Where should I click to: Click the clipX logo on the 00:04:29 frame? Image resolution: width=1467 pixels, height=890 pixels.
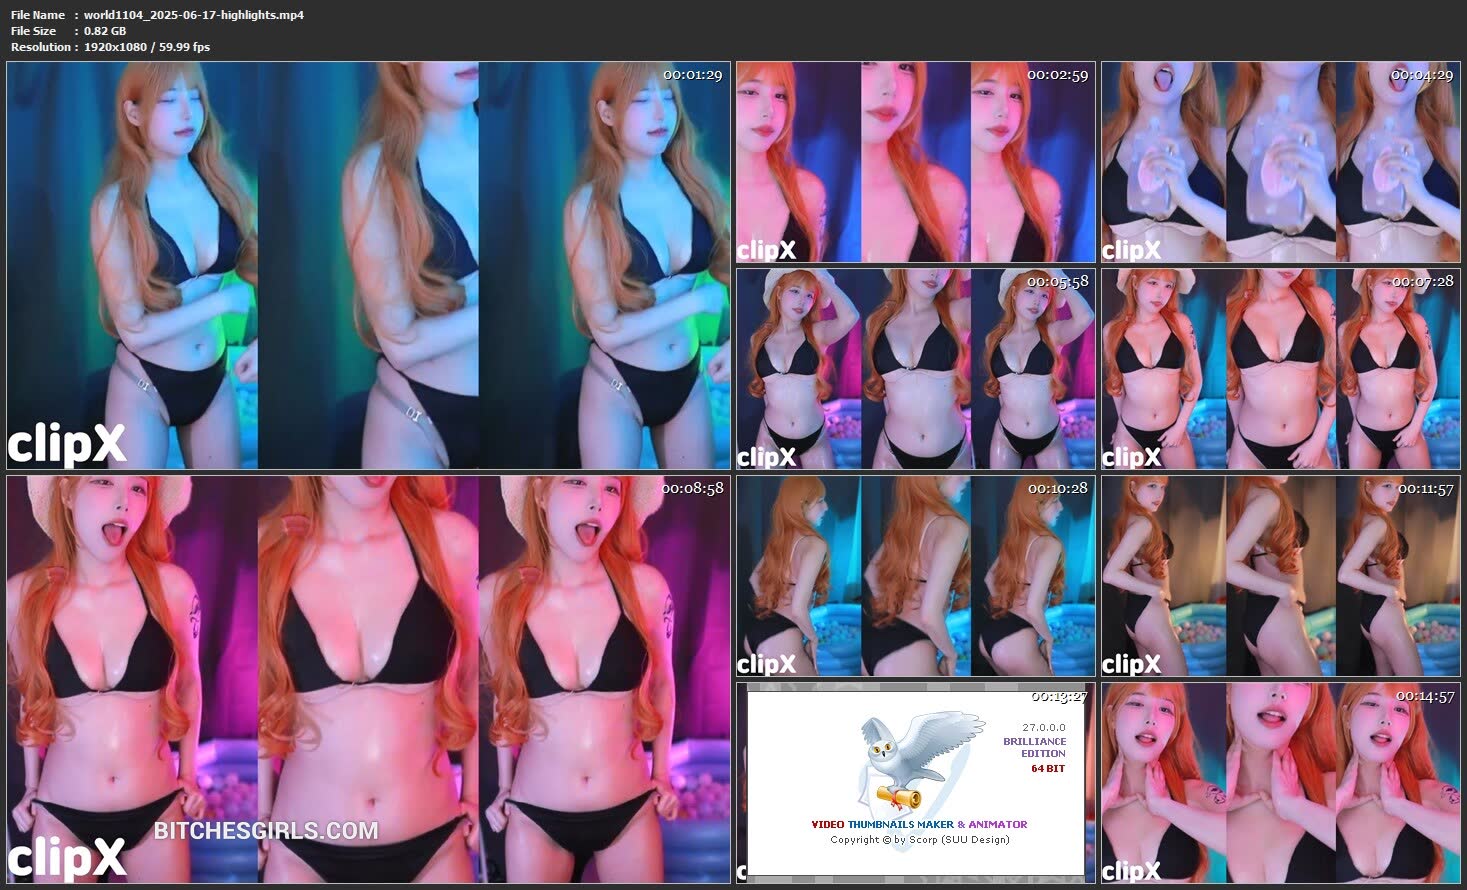click(1131, 249)
